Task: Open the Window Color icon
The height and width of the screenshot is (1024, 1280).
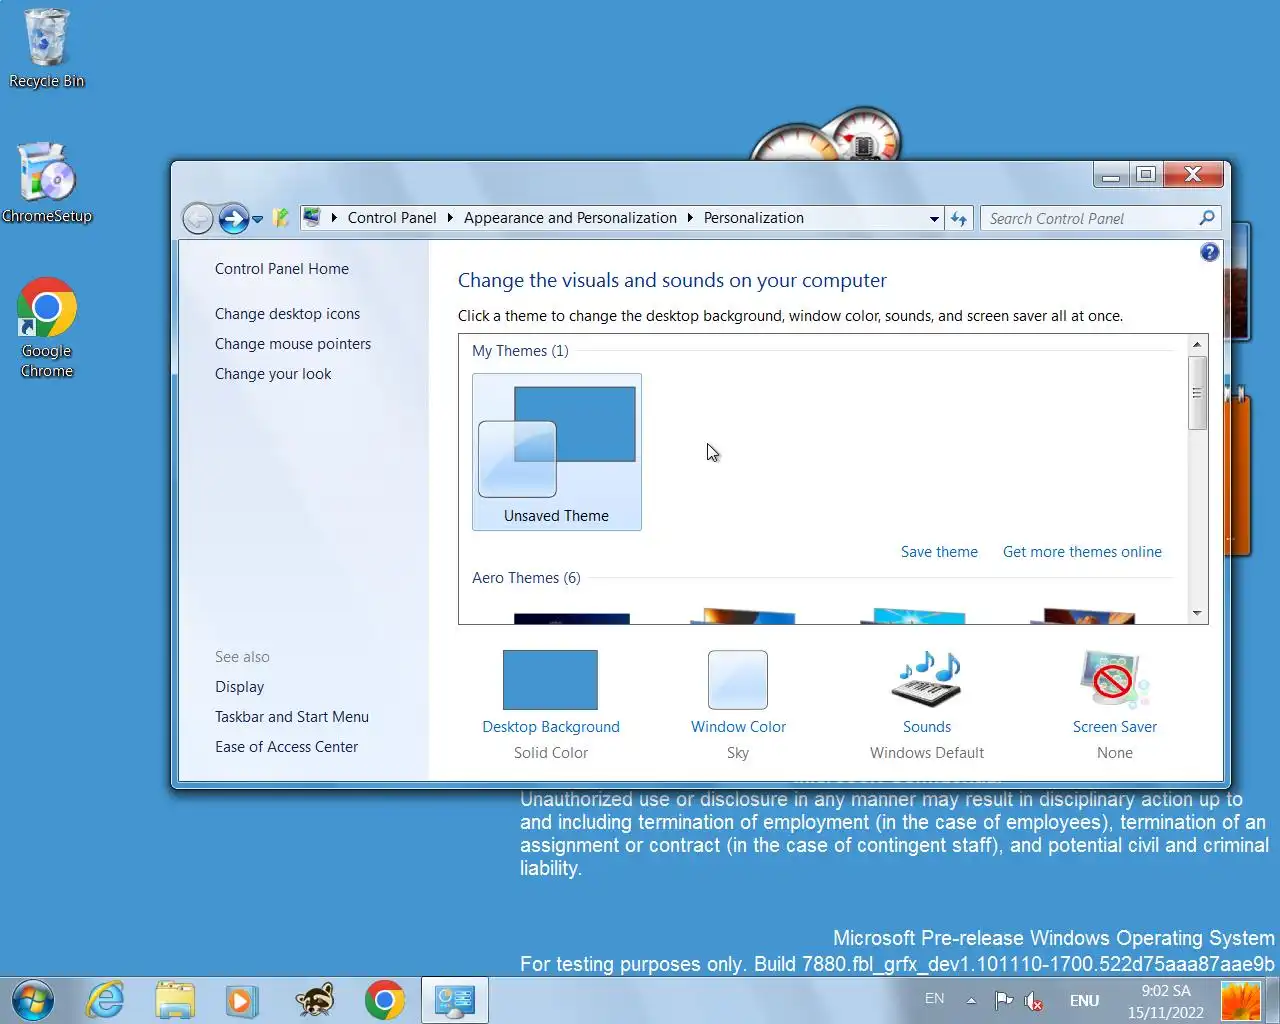Action: coord(738,680)
